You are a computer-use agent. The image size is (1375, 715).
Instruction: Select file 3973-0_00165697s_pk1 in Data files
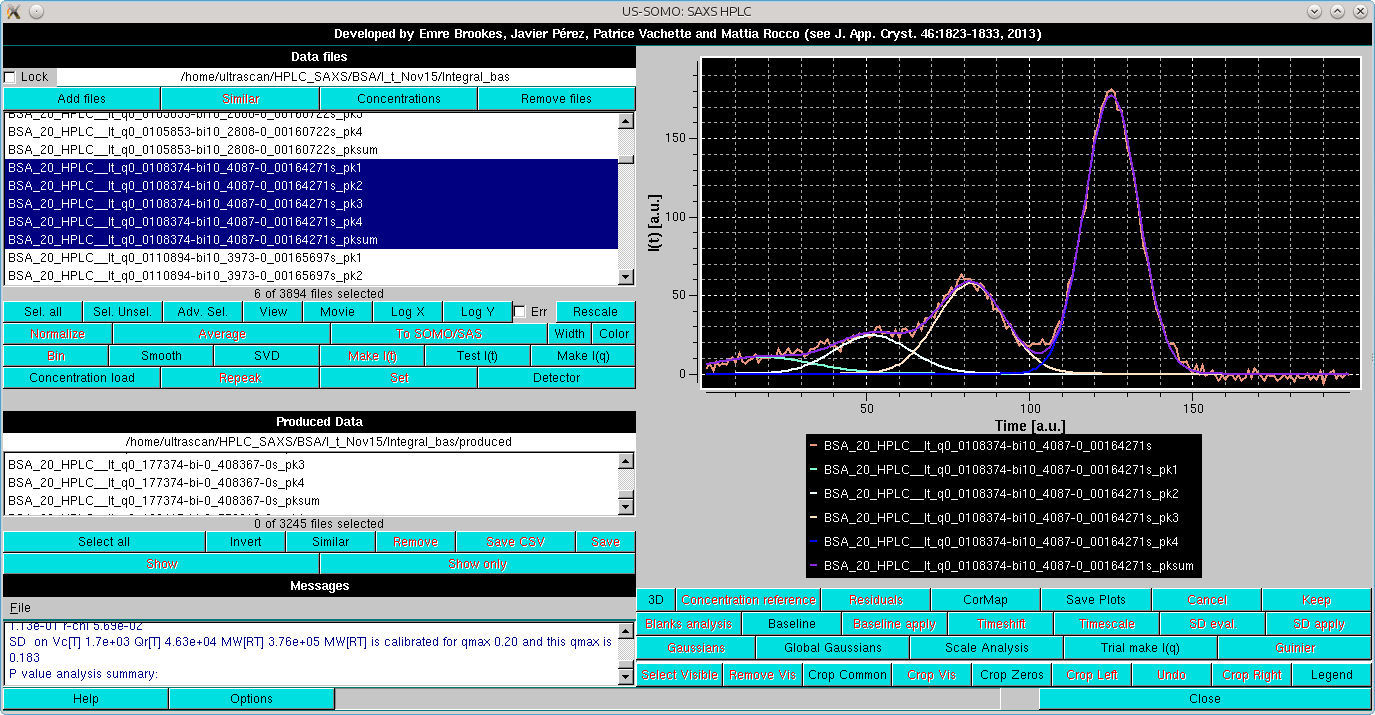click(x=310, y=258)
